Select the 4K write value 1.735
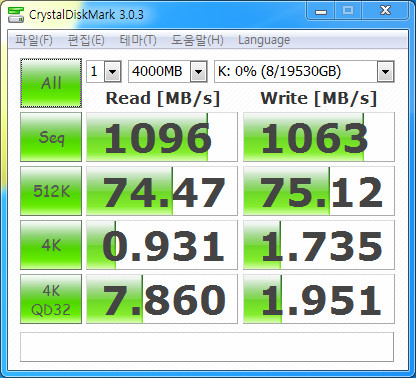 (319, 245)
